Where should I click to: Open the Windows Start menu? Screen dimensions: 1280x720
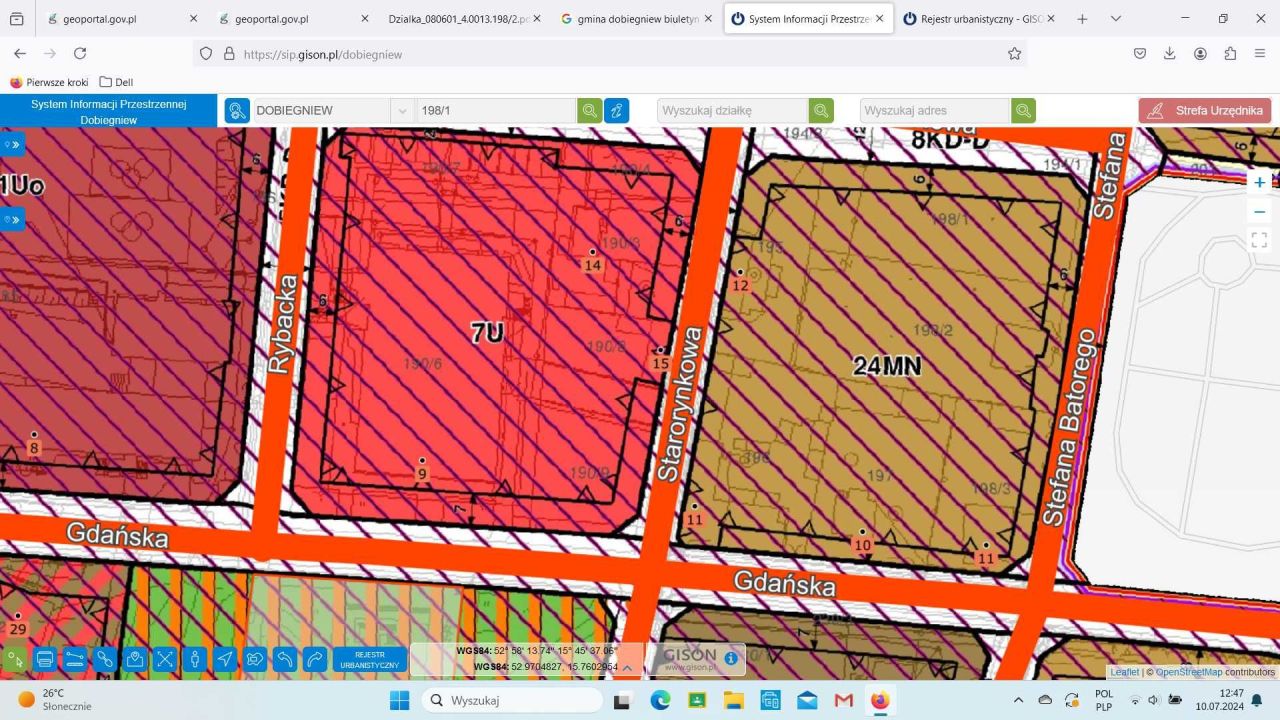click(399, 700)
